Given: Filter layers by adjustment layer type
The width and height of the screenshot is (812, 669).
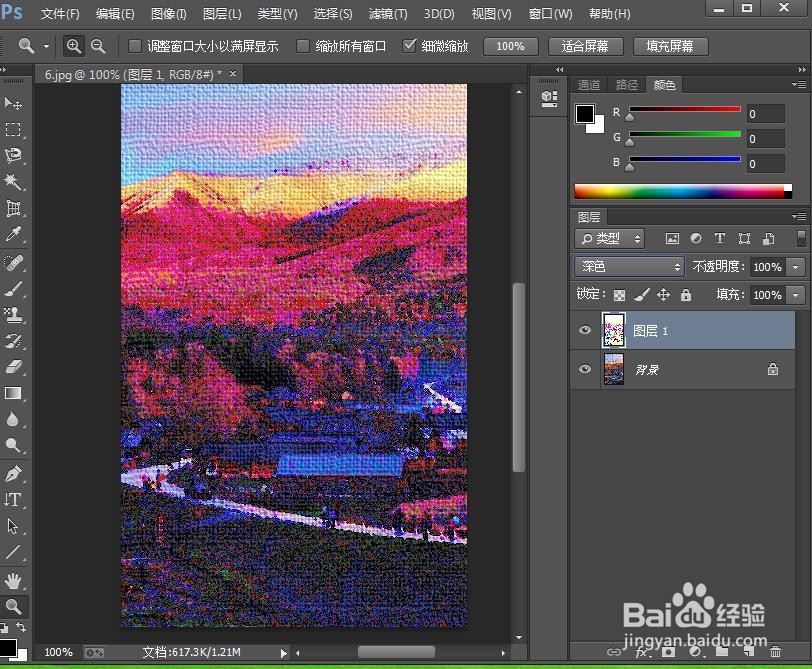Looking at the screenshot, I should click(696, 238).
